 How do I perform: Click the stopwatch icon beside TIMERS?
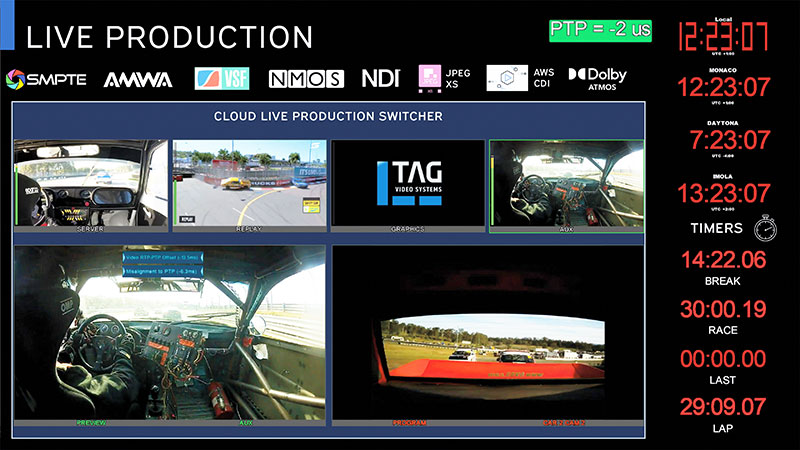point(765,228)
